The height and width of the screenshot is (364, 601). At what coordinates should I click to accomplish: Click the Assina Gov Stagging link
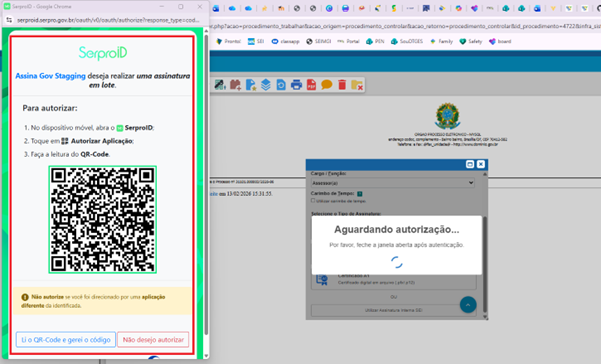coord(50,76)
